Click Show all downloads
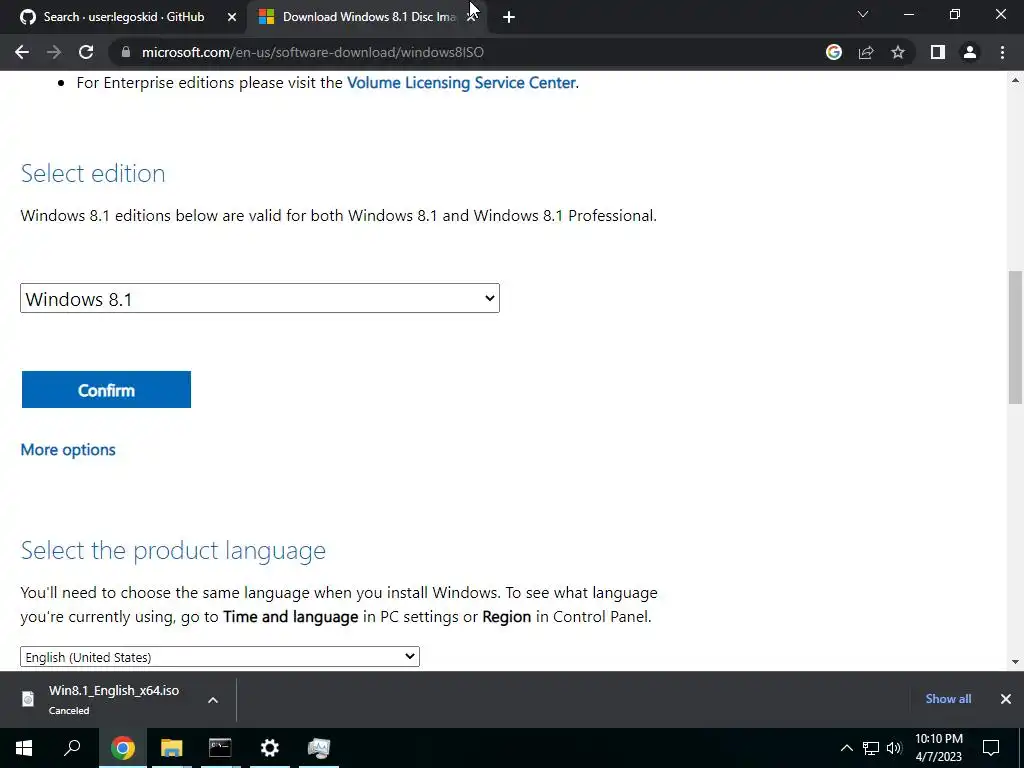The height and width of the screenshot is (768, 1024). pos(948,699)
